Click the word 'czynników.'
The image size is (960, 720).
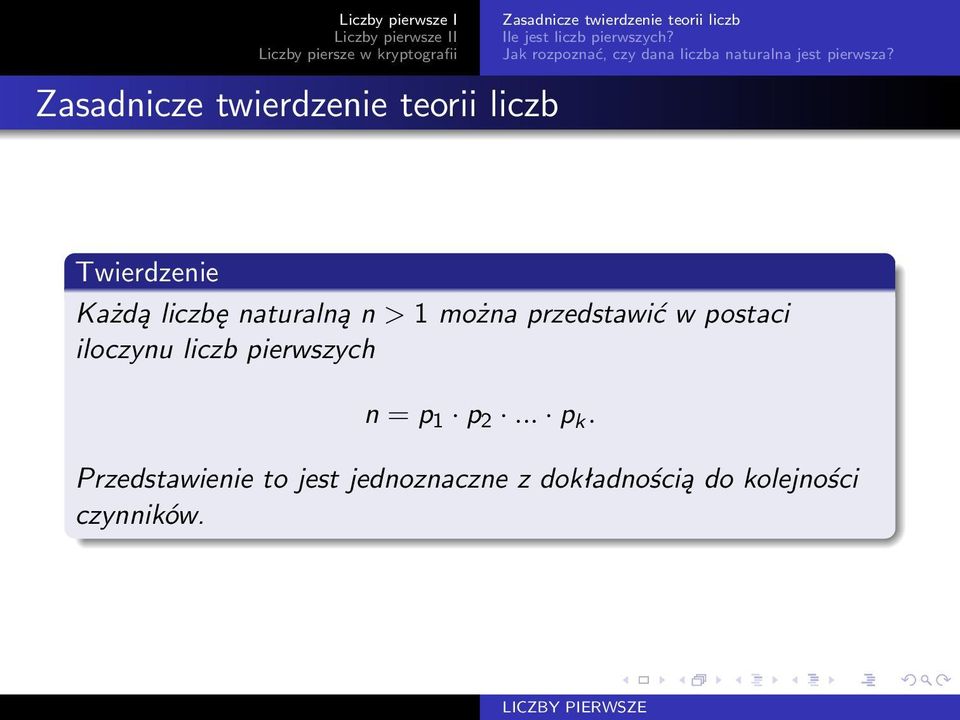[x=140, y=515]
